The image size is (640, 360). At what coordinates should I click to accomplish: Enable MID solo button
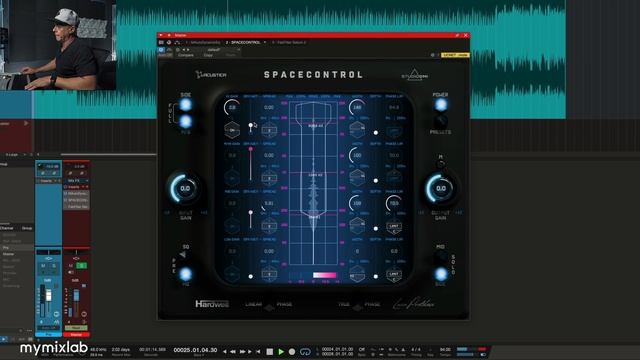point(441,256)
